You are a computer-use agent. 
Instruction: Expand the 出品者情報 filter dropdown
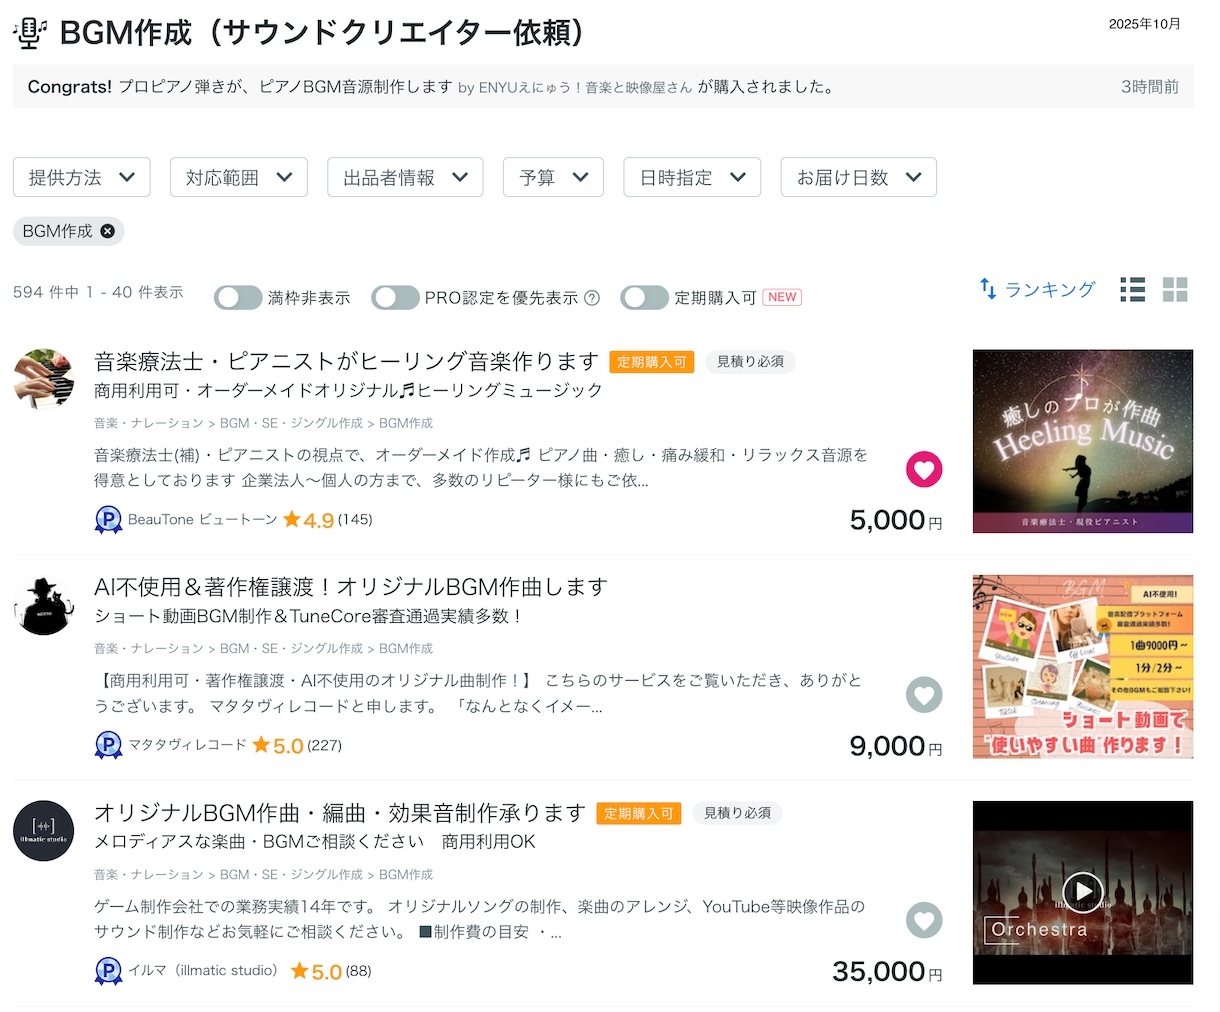point(405,177)
